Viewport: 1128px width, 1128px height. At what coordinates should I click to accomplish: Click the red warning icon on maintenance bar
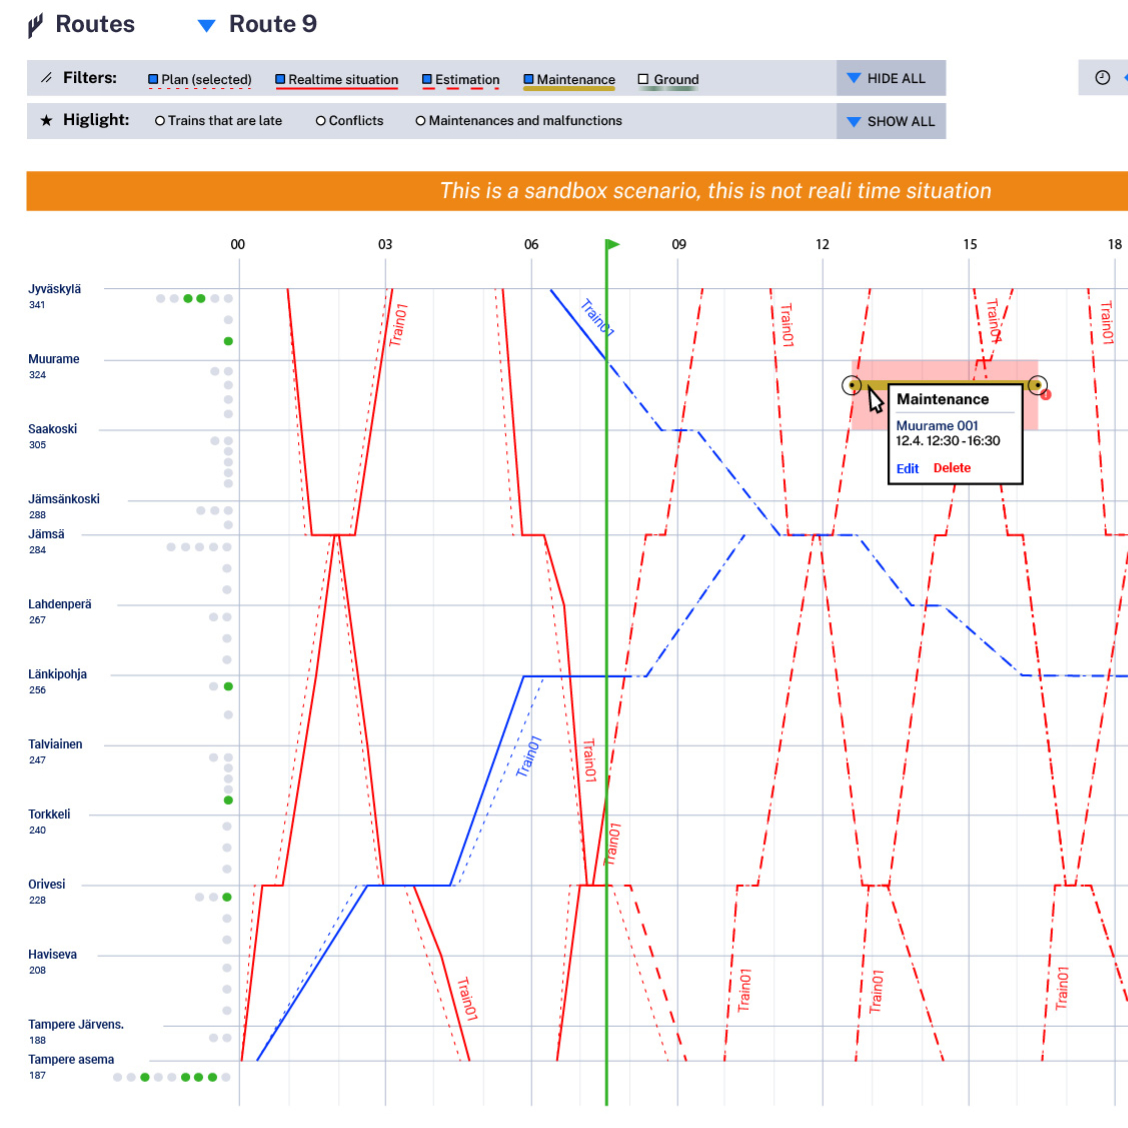[x=1046, y=395]
